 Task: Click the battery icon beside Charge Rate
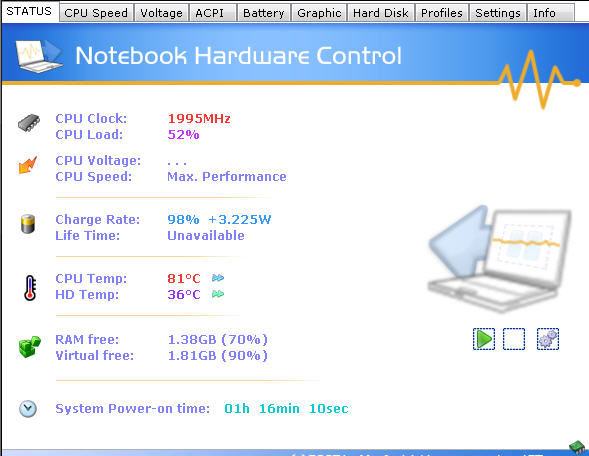pos(28,224)
